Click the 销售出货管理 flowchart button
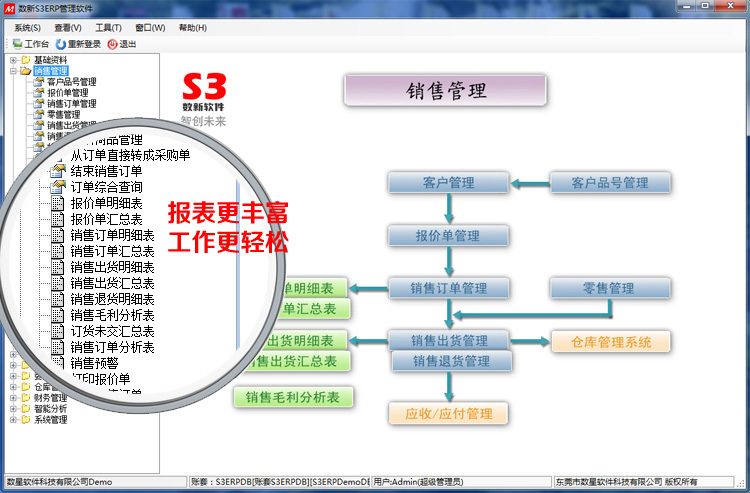This screenshot has width=750, height=493. pyautogui.click(x=448, y=340)
